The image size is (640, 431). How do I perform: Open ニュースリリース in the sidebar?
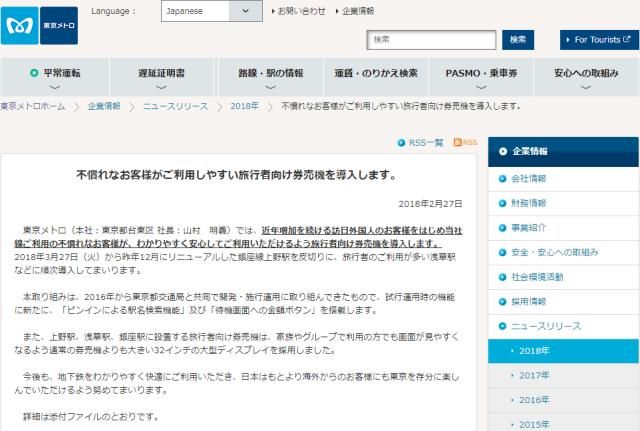[563, 326]
